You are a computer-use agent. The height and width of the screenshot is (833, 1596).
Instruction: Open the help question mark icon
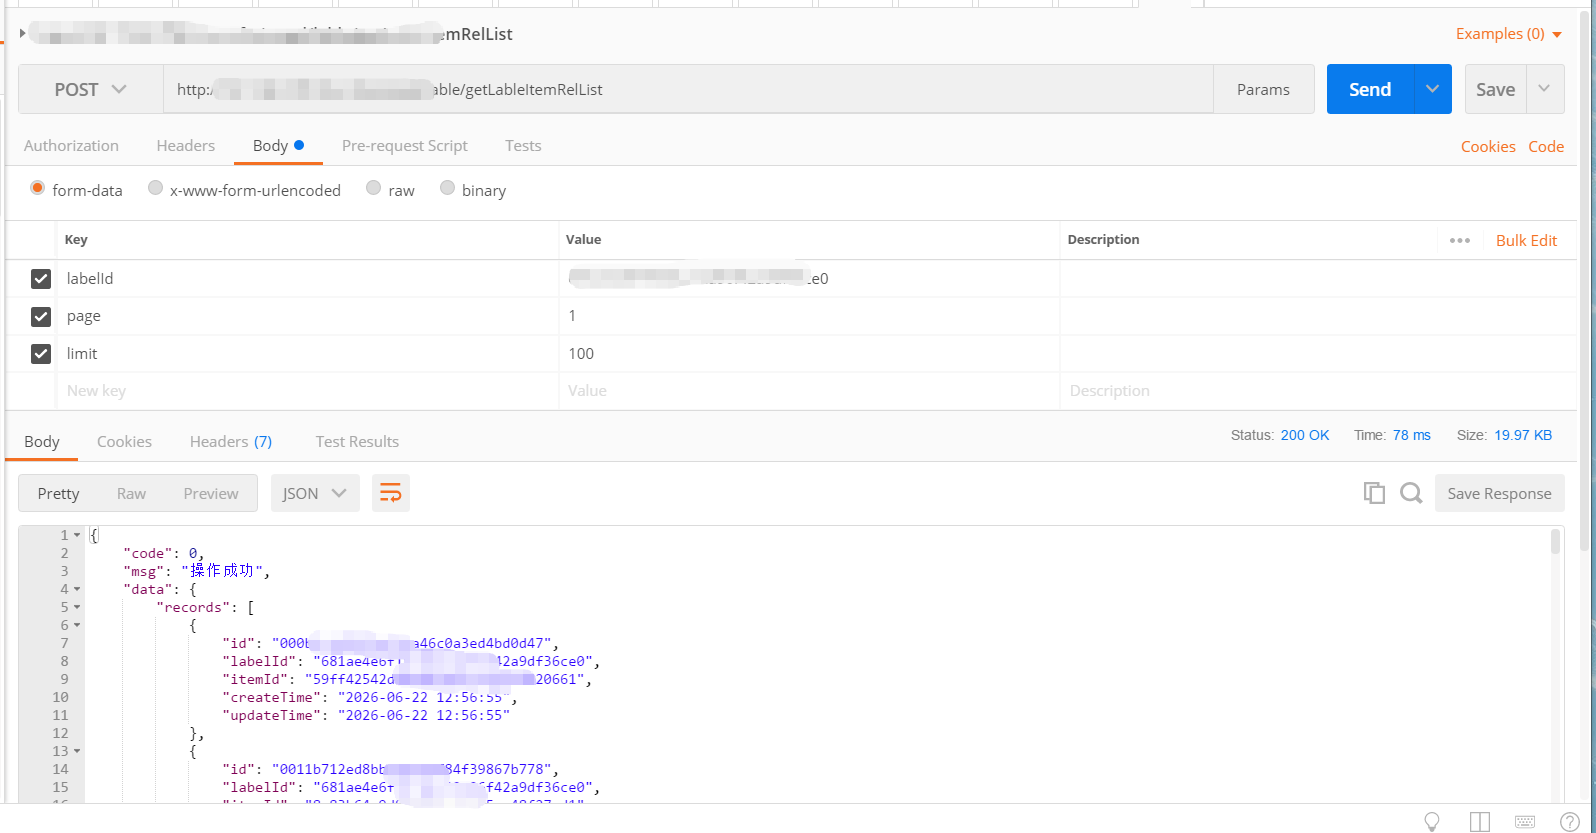click(x=1570, y=822)
